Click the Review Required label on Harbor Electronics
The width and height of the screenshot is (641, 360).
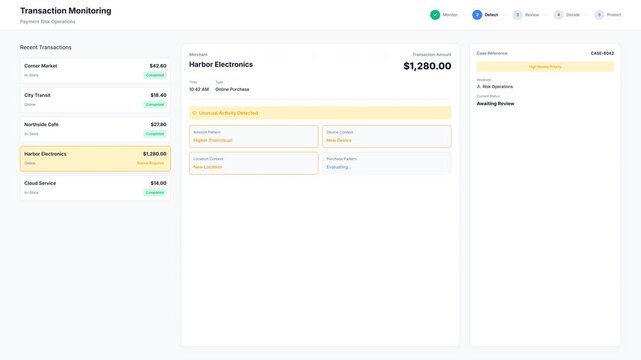(150, 163)
